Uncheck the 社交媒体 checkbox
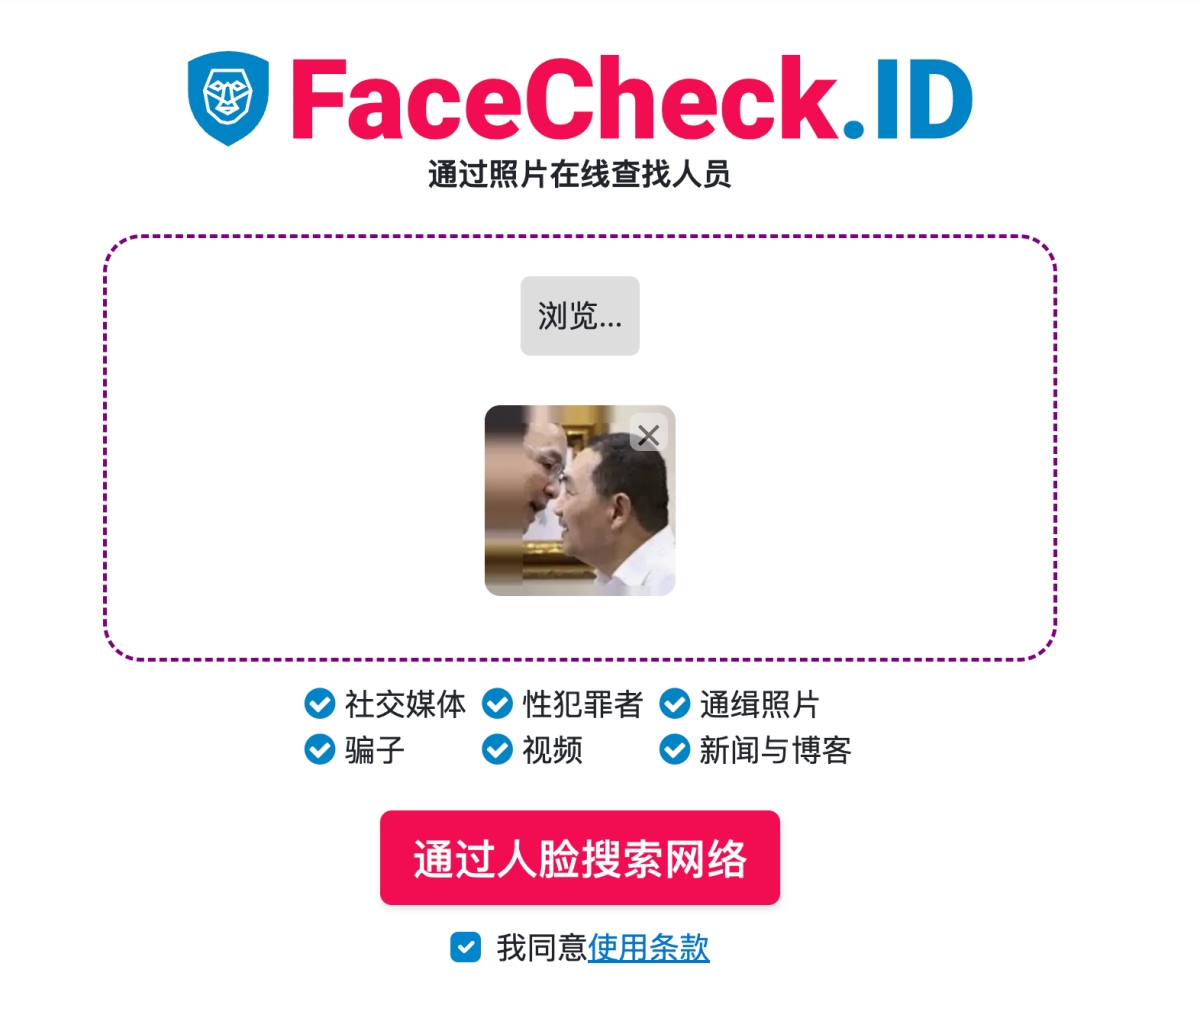The height and width of the screenshot is (1018, 1200). [319, 704]
